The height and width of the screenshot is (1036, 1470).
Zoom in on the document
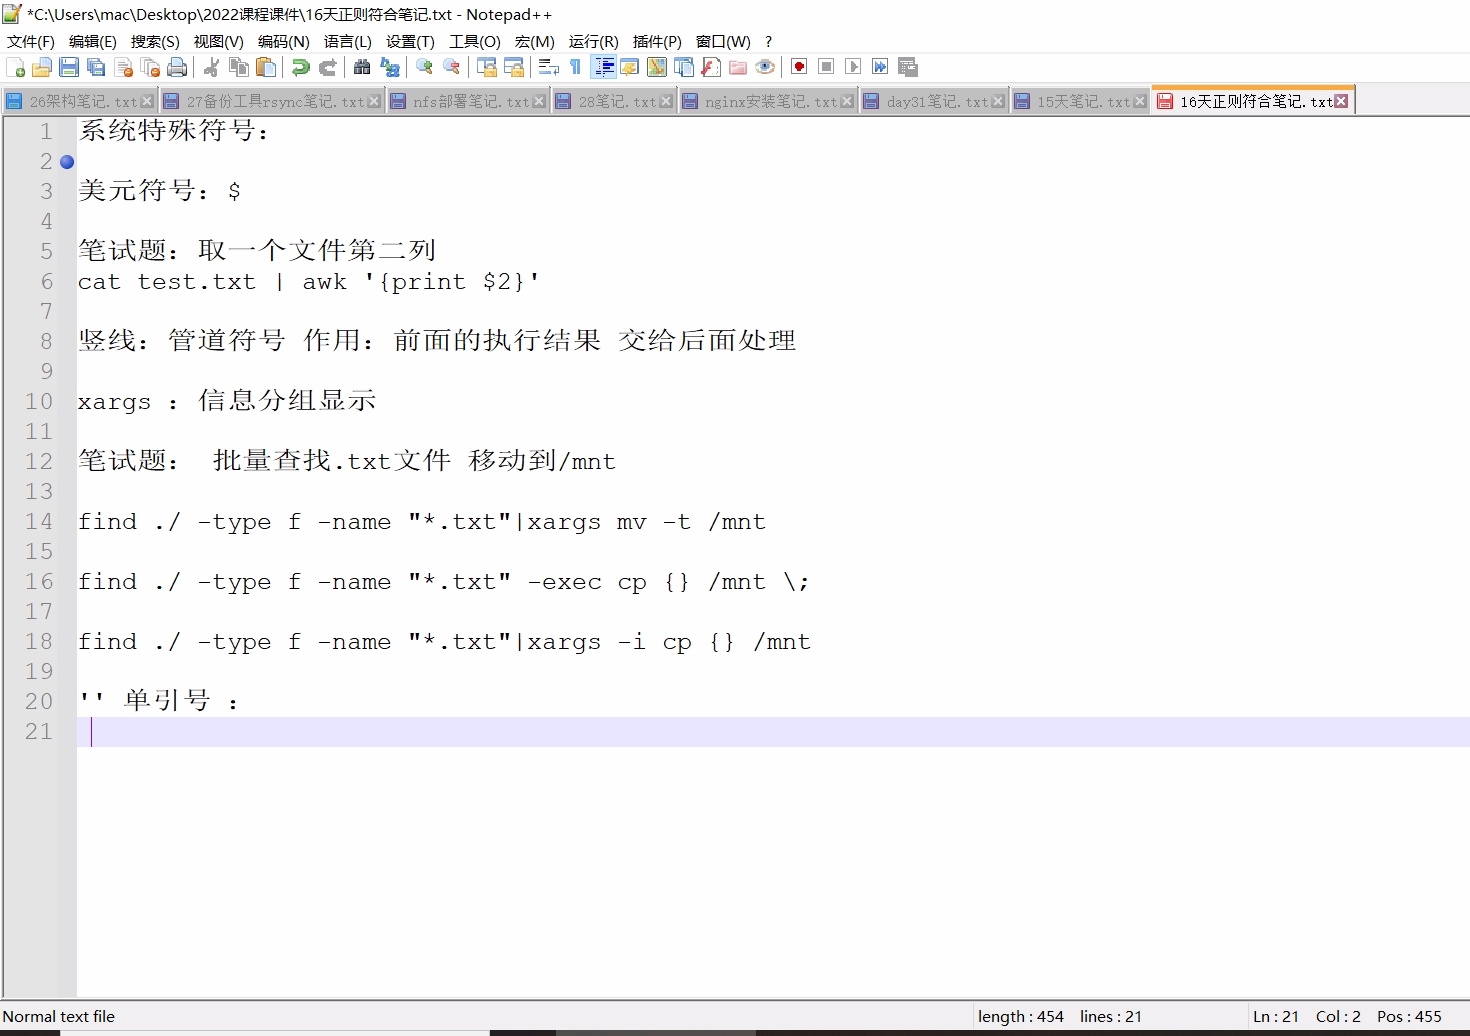click(423, 67)
